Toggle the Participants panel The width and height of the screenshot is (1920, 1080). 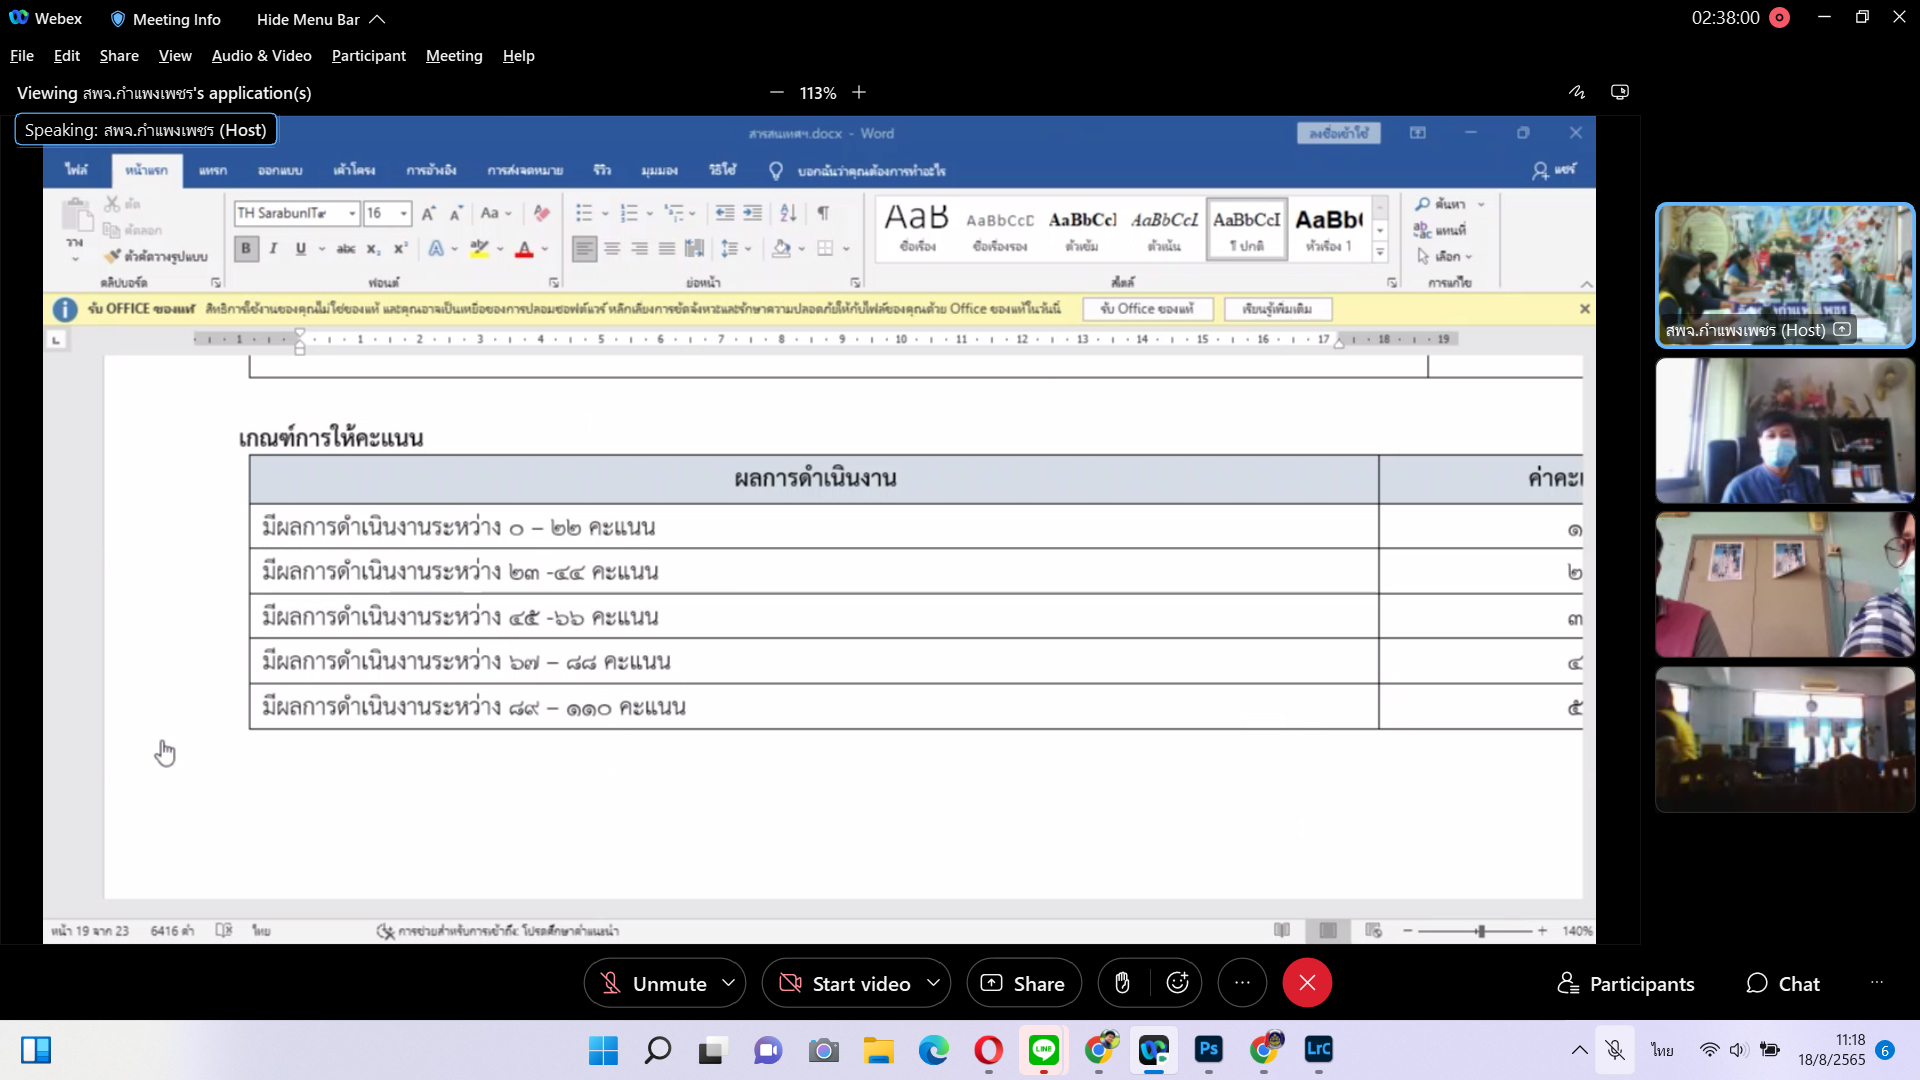point(1626,984)
